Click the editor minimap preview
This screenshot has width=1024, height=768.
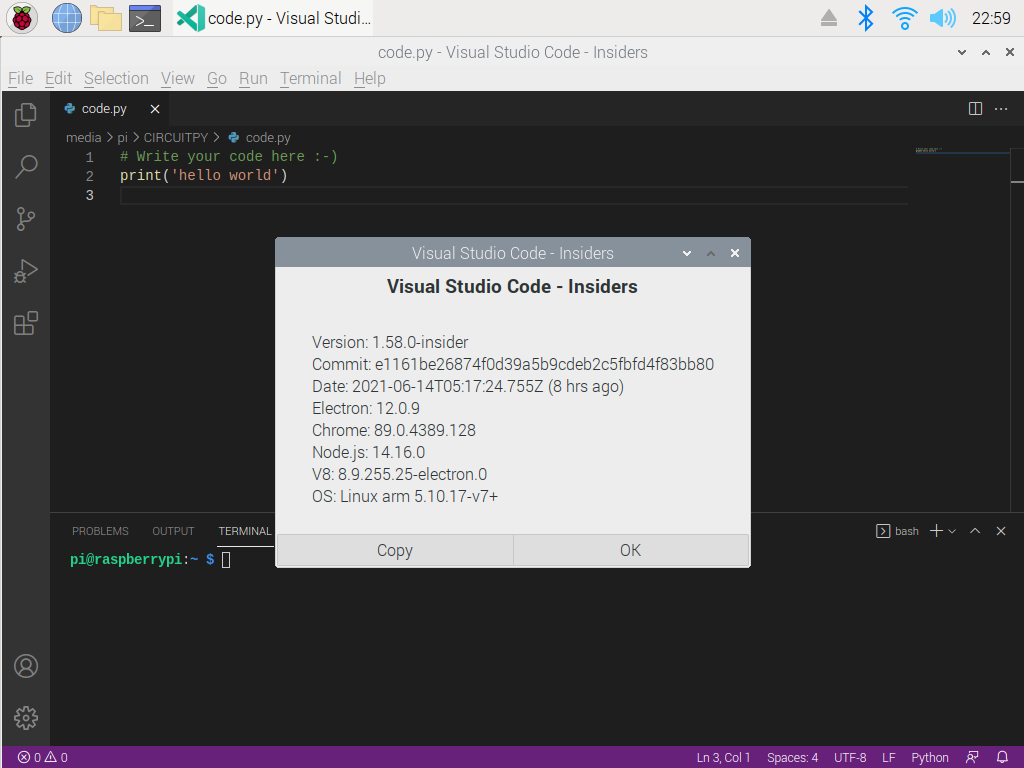point(962,151)
